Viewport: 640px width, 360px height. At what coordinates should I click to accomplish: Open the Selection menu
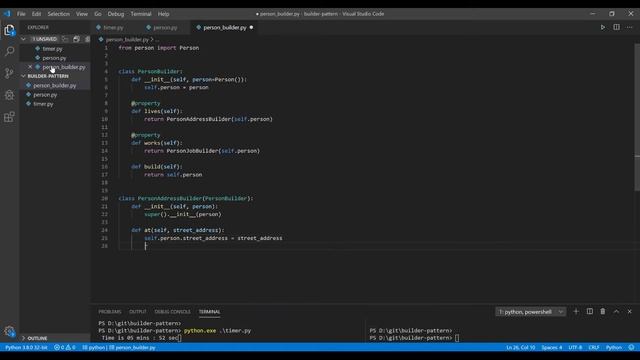pyautogui.click(x=58, y=13)
